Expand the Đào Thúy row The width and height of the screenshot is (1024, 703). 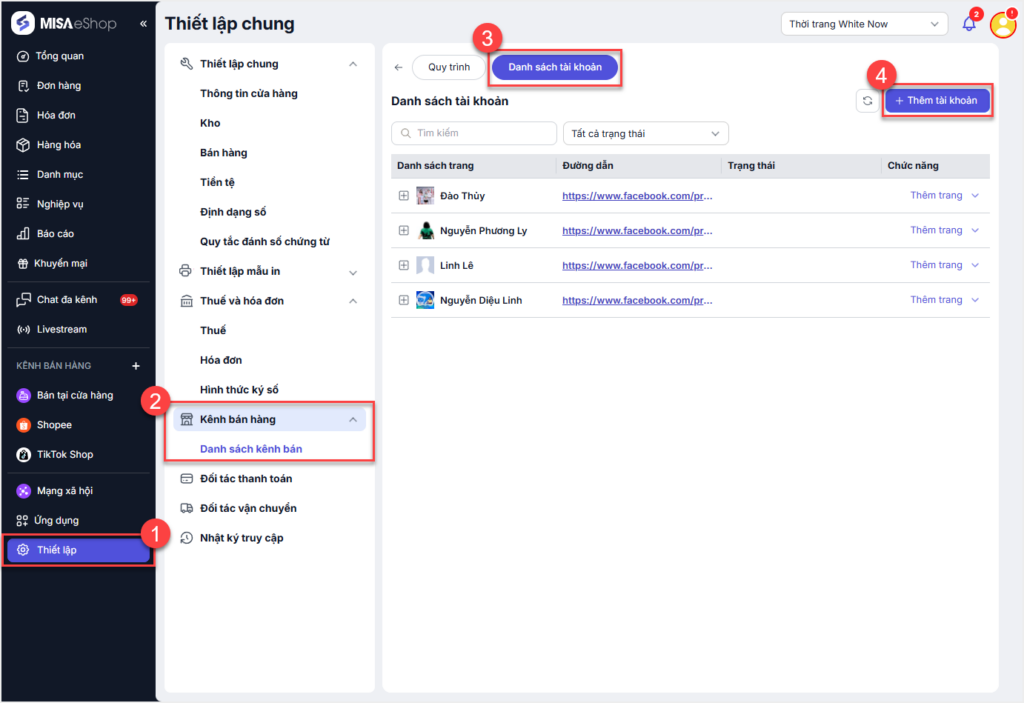tap(404, 195)
